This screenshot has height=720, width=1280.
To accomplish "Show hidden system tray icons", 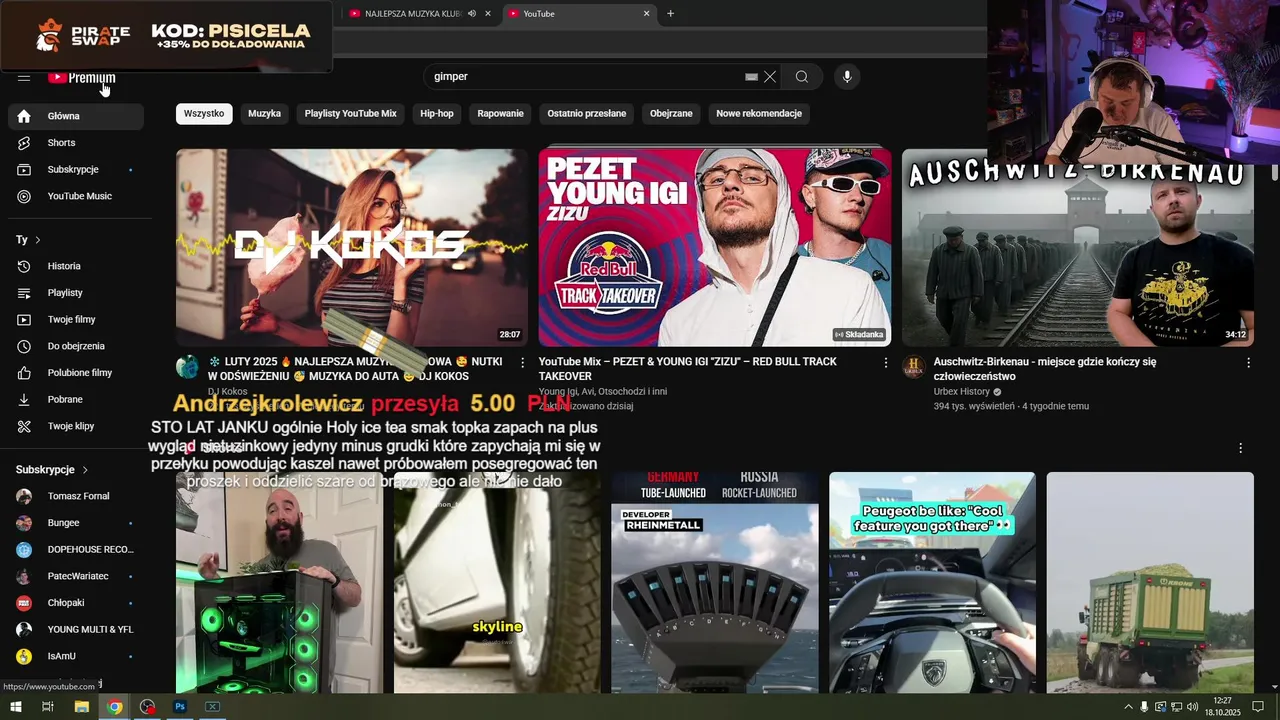I will 1128,707.
